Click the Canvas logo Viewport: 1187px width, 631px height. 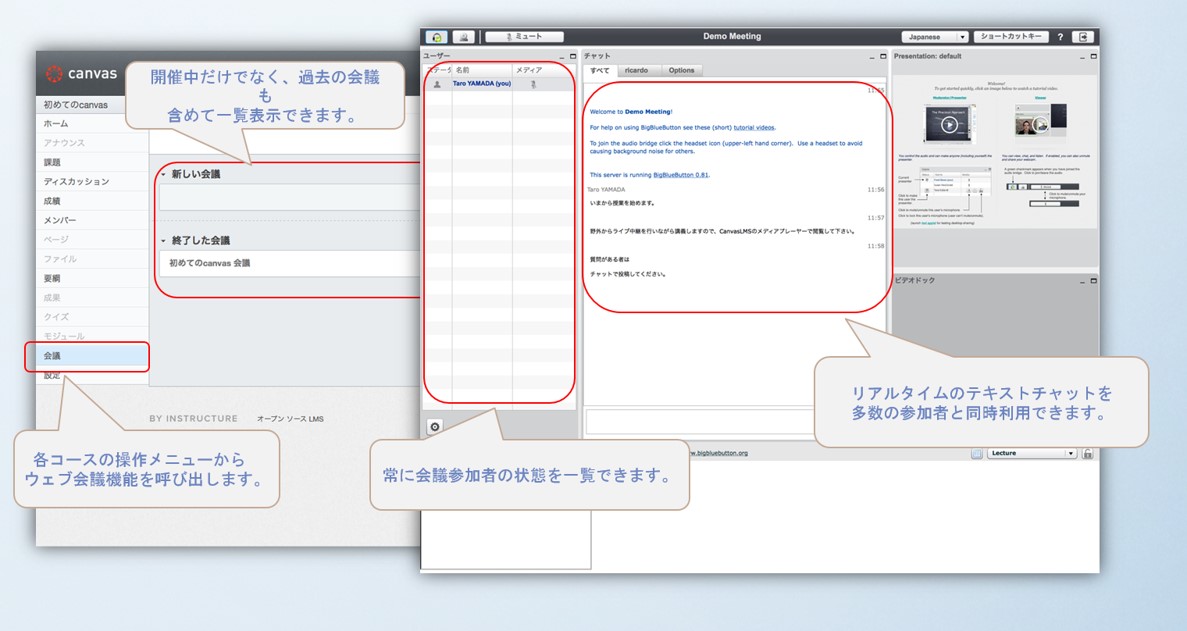point(81,73)
